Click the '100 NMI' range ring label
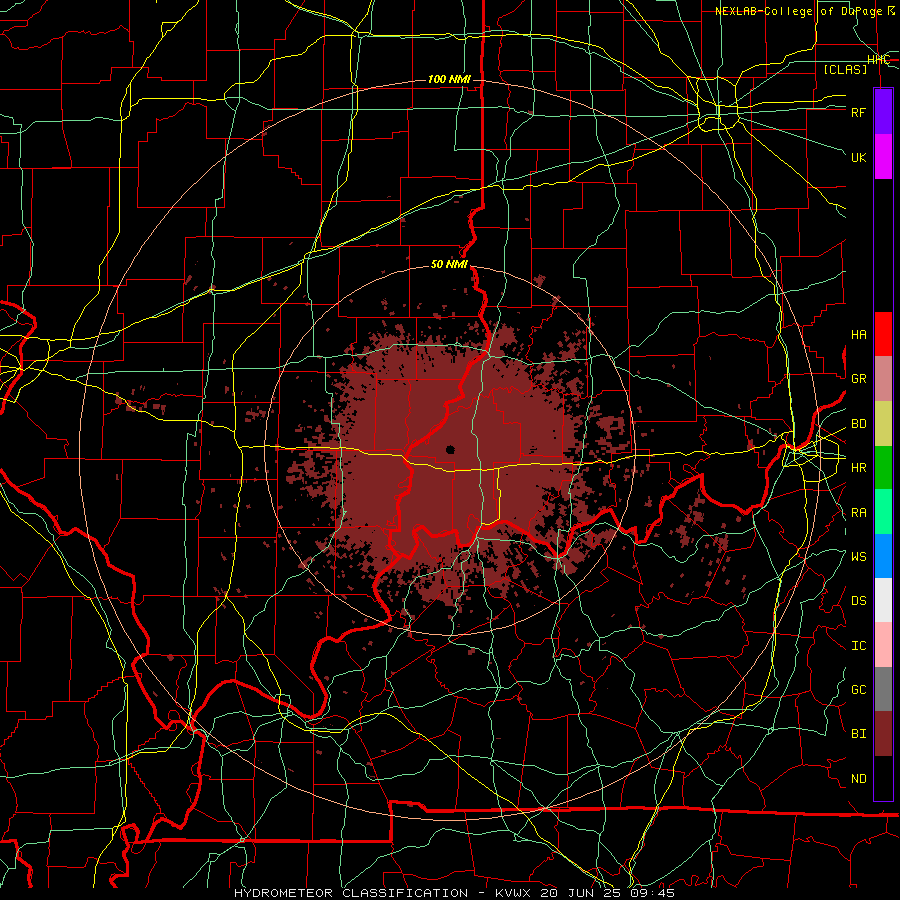 [449, 79]
